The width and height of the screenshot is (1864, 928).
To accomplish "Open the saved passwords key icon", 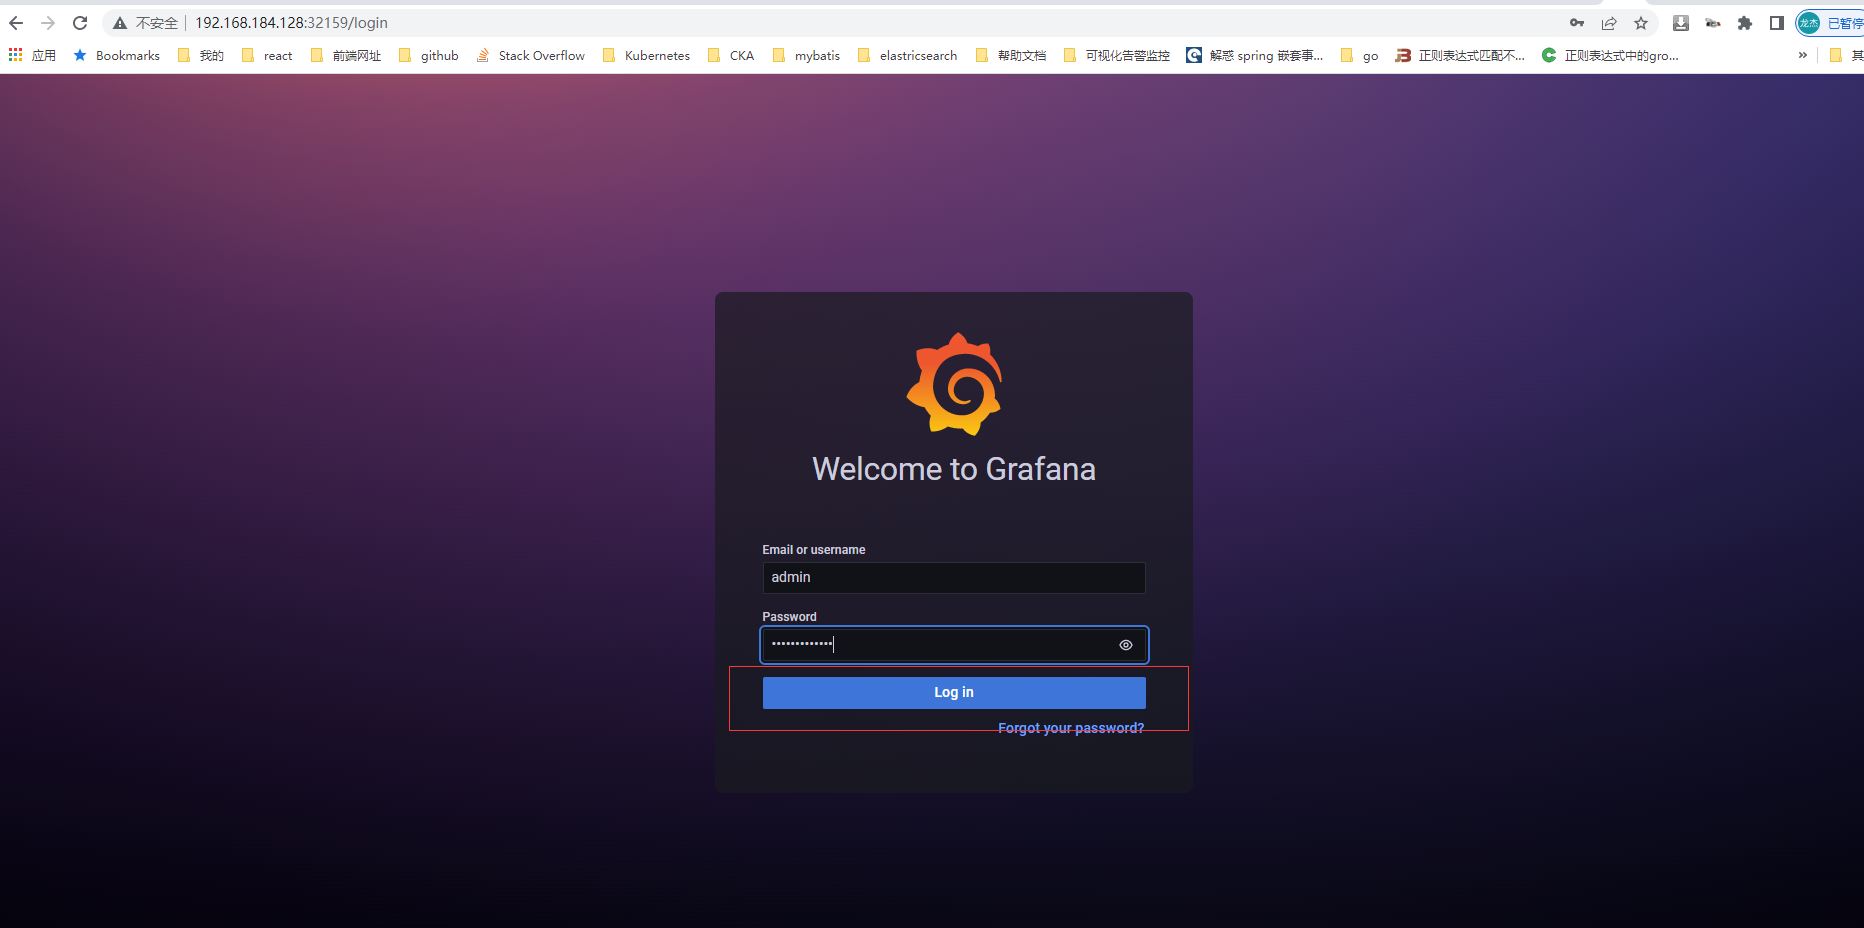I will tap(1577, 23).
